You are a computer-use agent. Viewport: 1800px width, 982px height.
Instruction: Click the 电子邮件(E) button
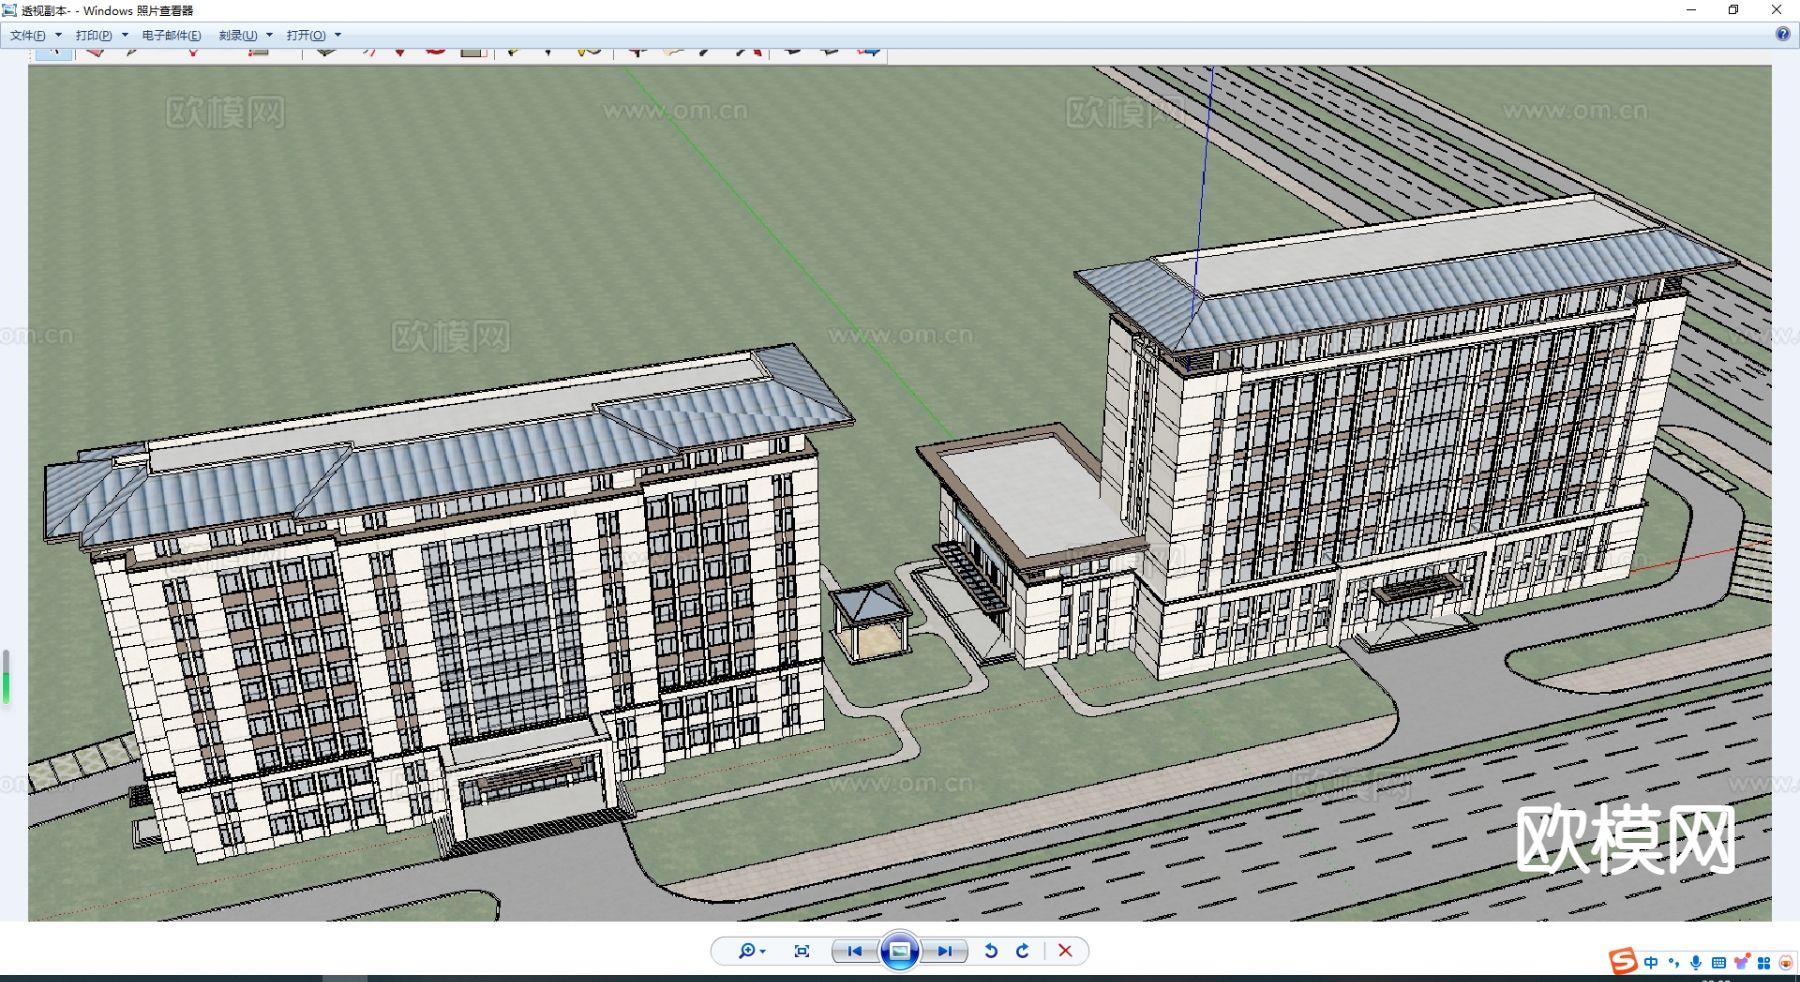point(171,35)
